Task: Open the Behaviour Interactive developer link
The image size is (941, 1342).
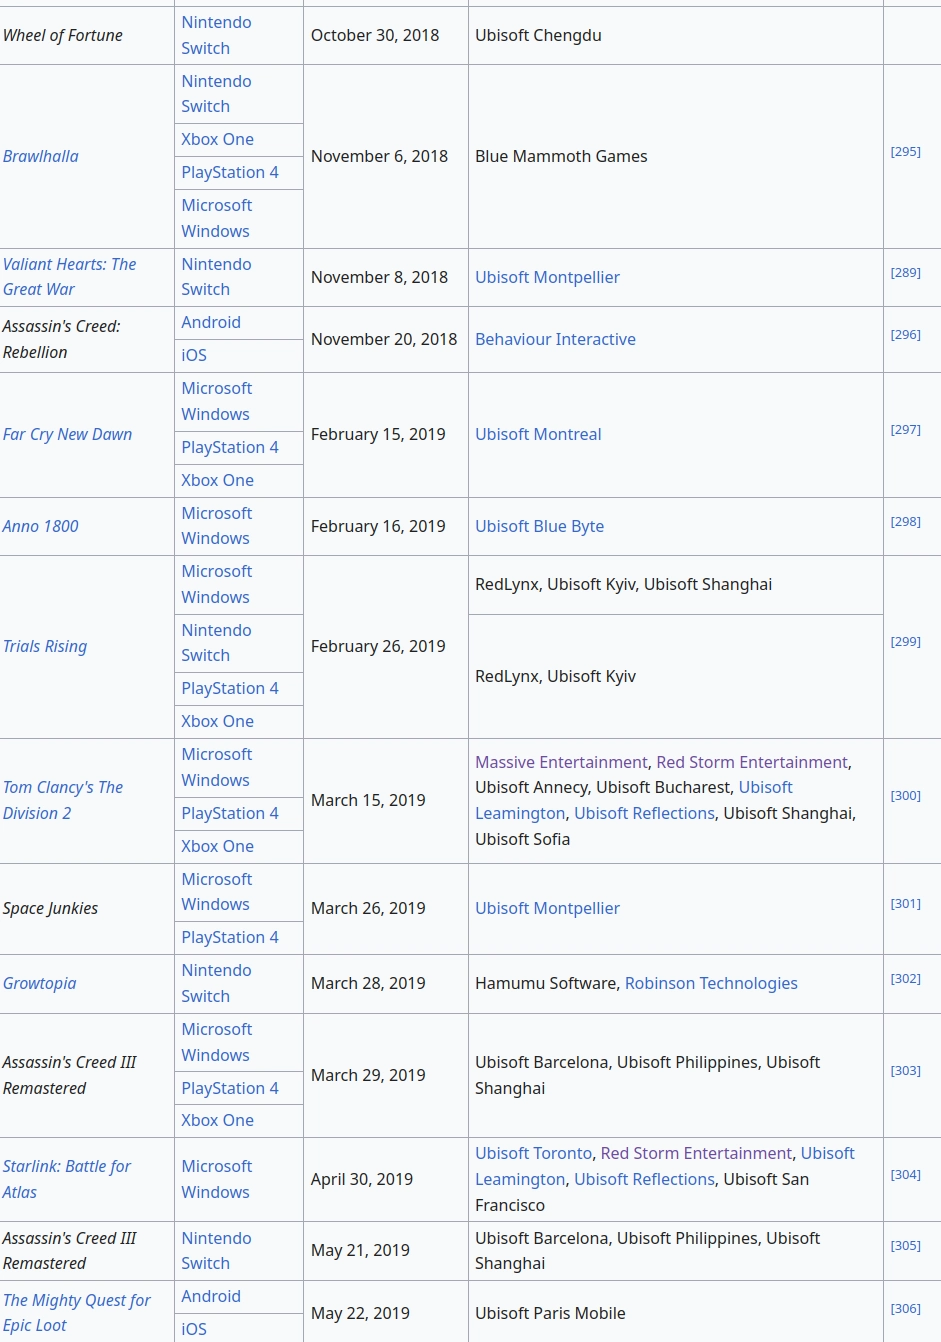Action: 555,339
